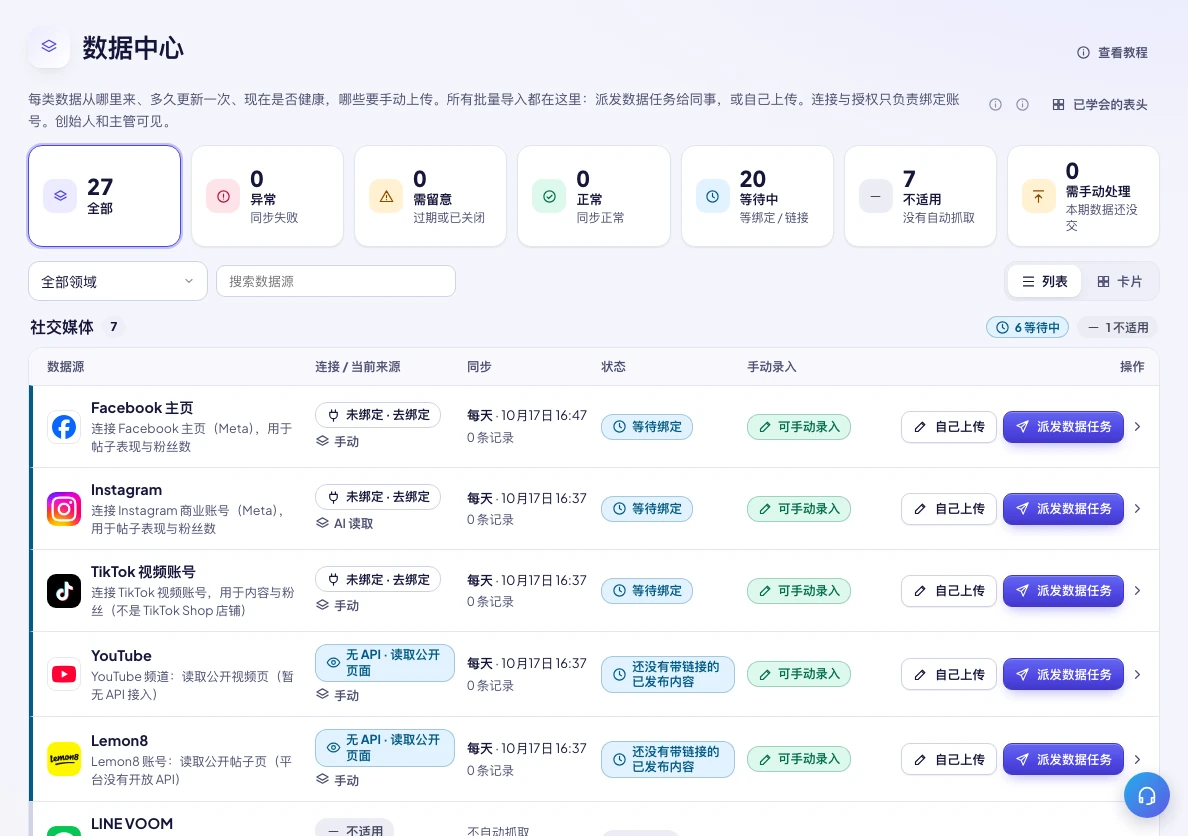The height and width of the screenshot is (836, 1188).
Task: Click the 搜索数据源 search field
Action: (x=336, y=281)
